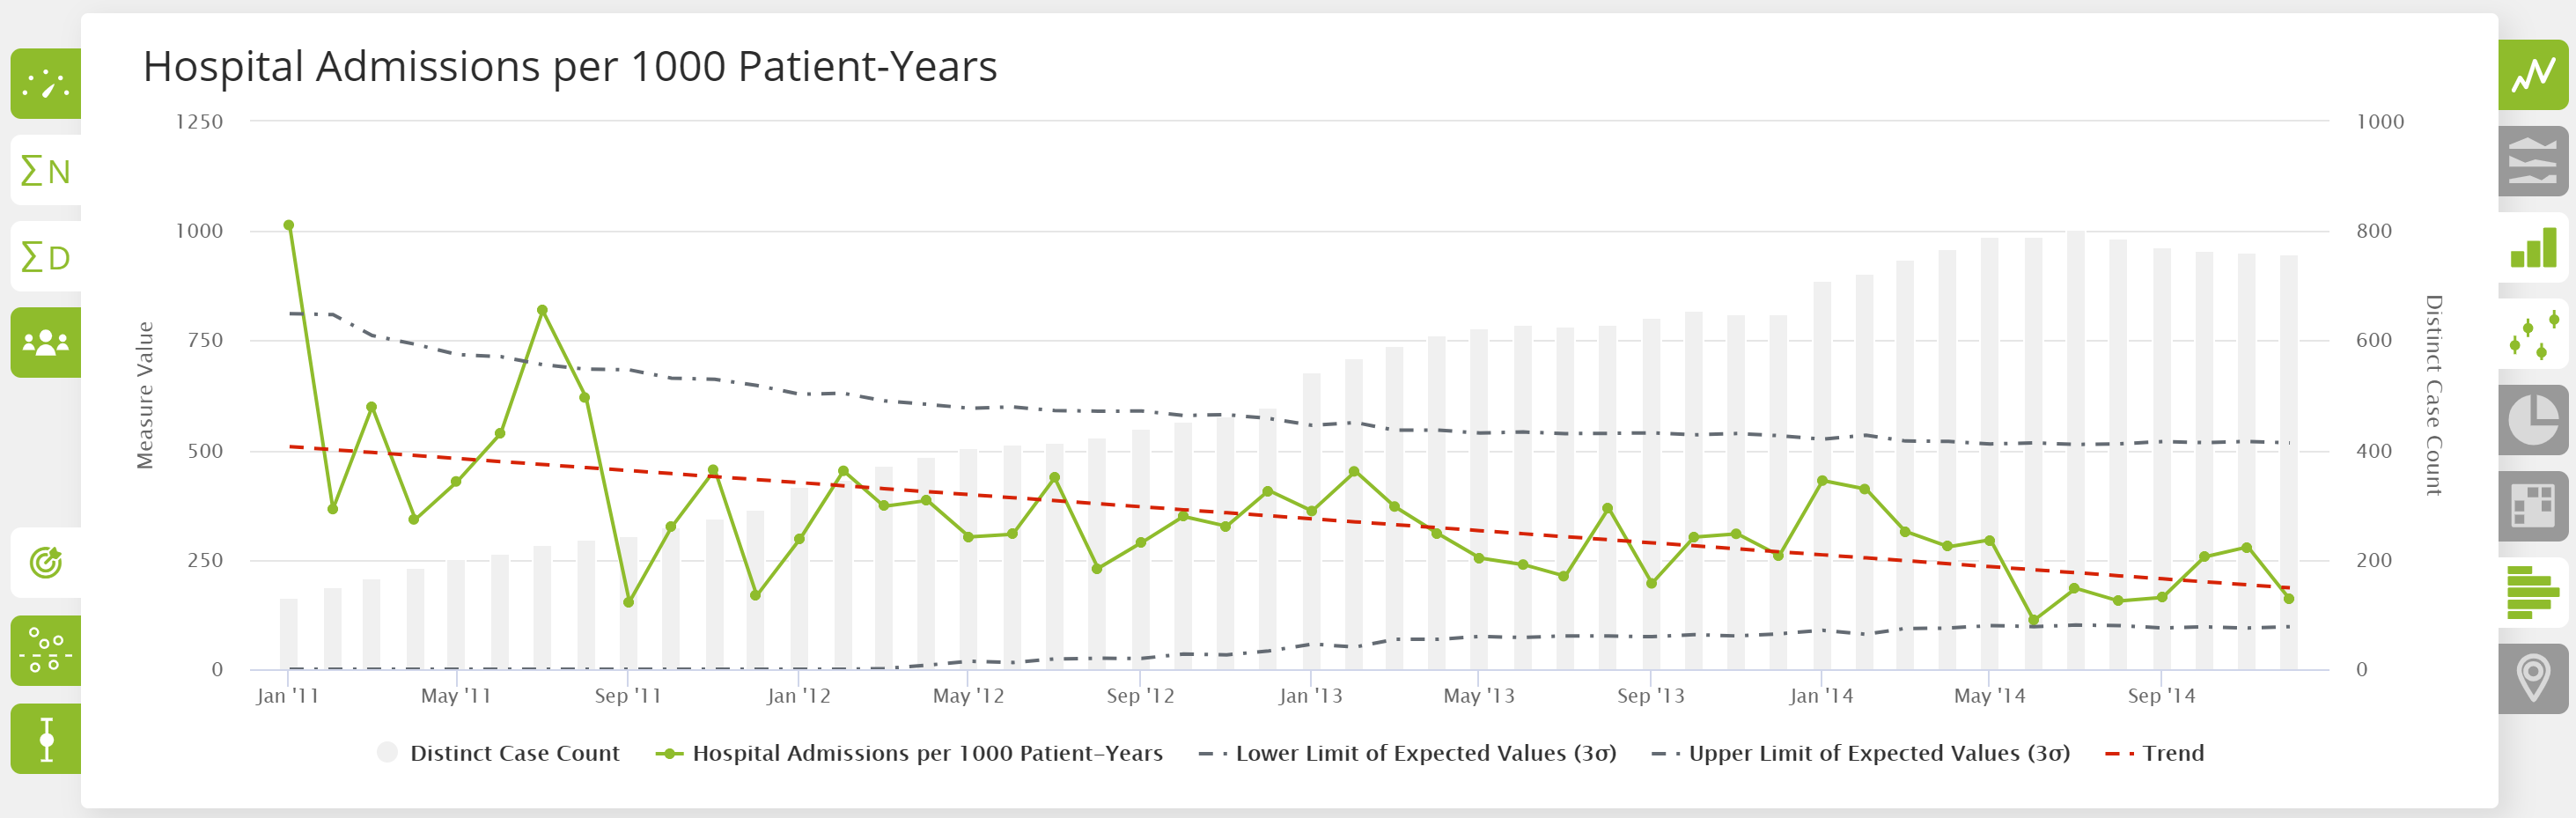Image resolution: width=2576 pixels, height=818 pixels.
Task: Click the Jan '11 data point
Action: coord(288,224)
